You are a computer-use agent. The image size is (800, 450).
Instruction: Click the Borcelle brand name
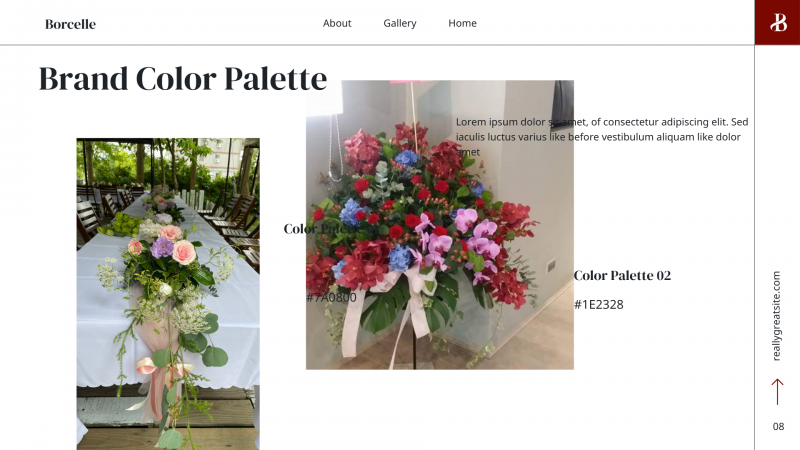70,24
